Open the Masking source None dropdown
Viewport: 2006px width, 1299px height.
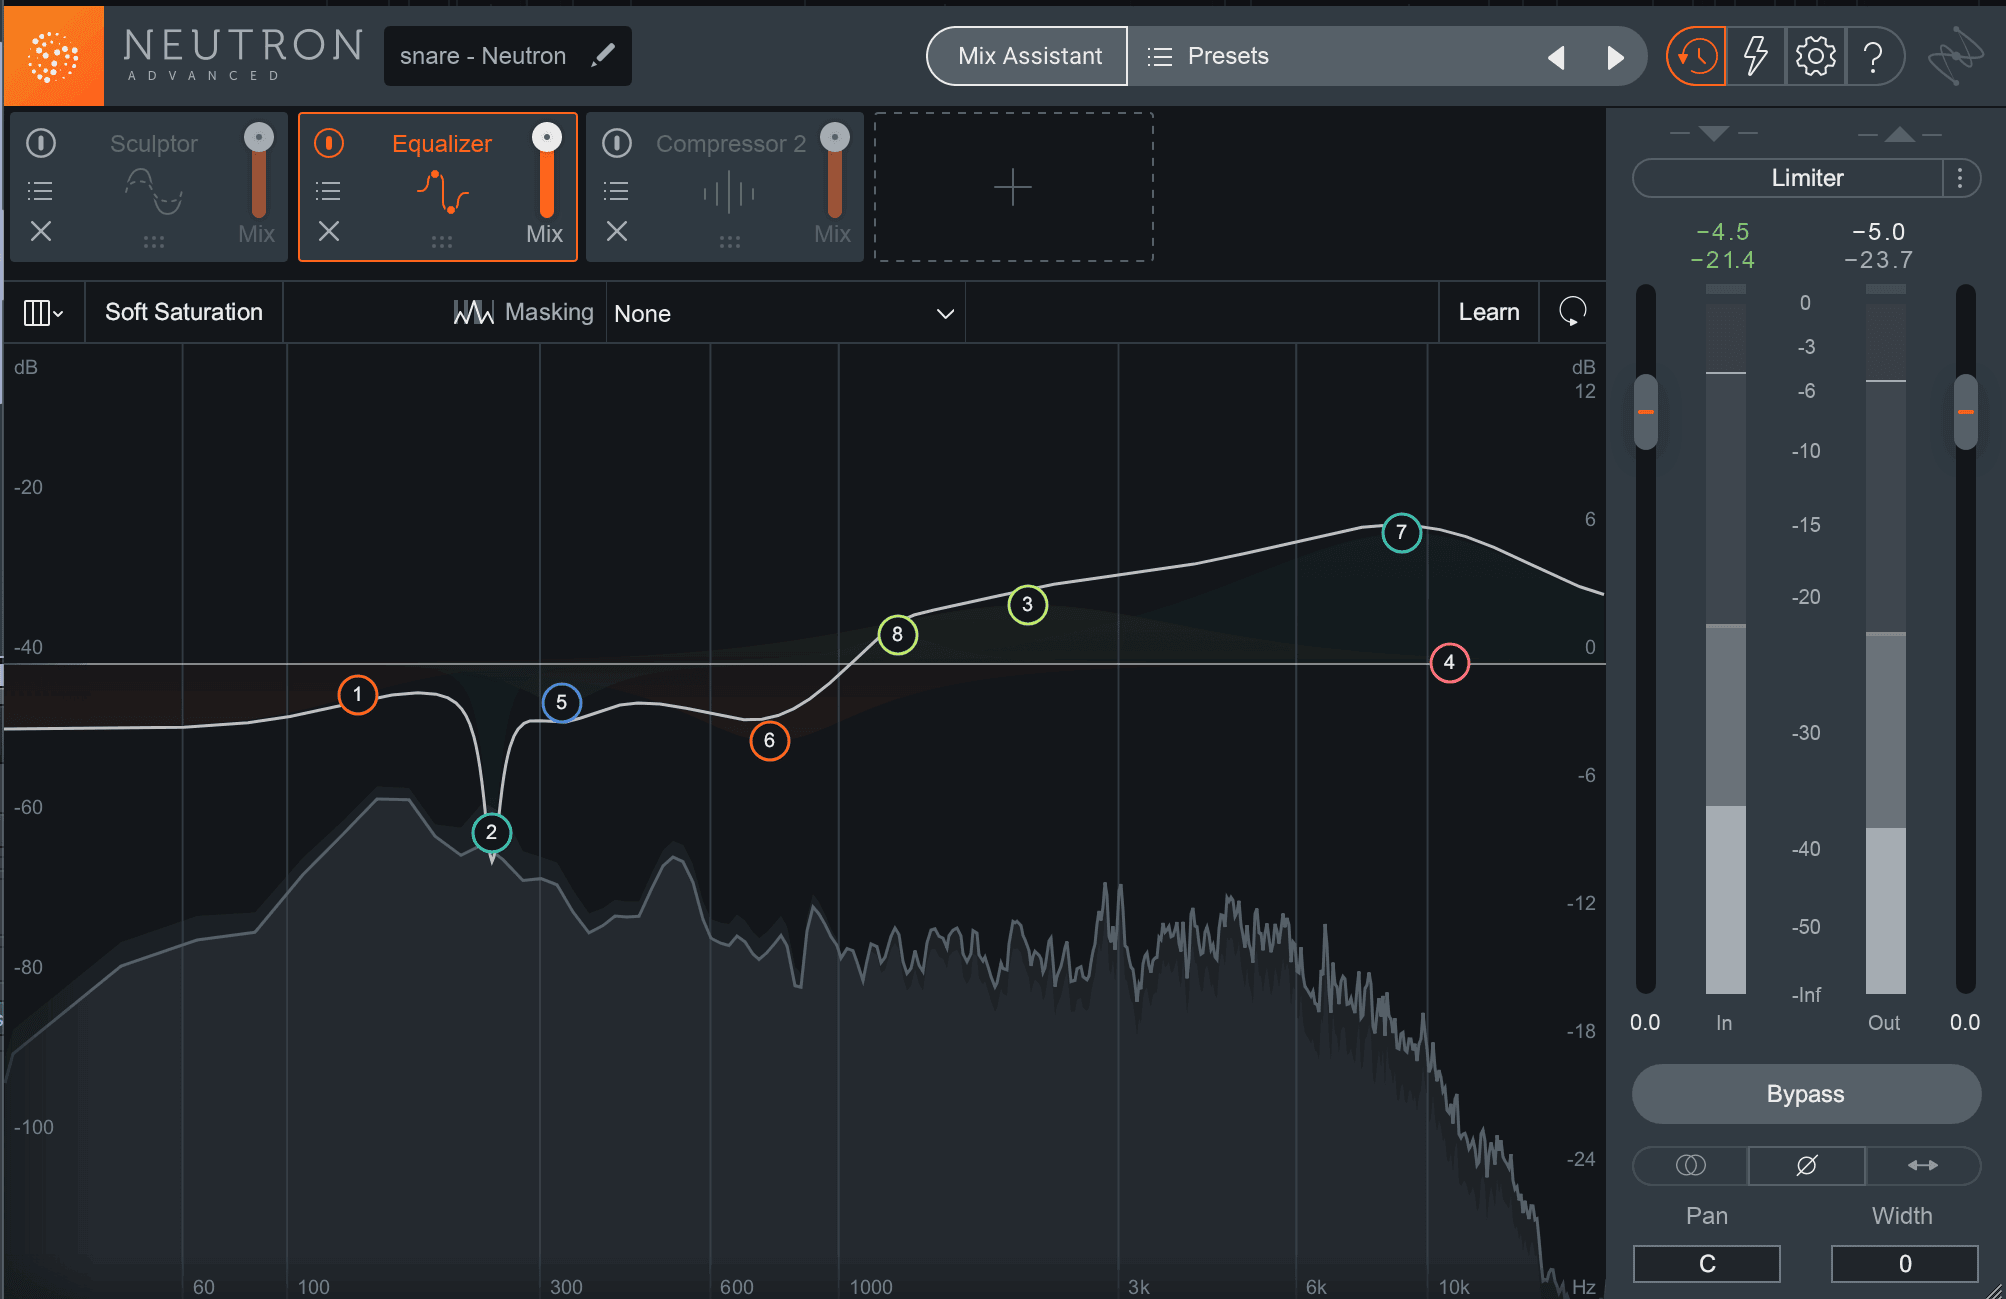[785, 314]
